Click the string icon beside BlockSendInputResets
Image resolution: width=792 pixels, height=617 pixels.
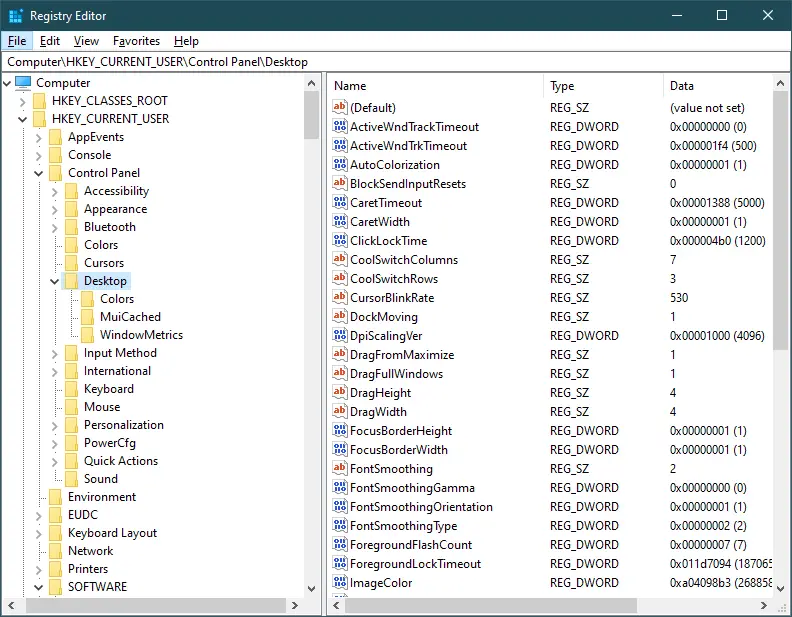tap(340, 183)
